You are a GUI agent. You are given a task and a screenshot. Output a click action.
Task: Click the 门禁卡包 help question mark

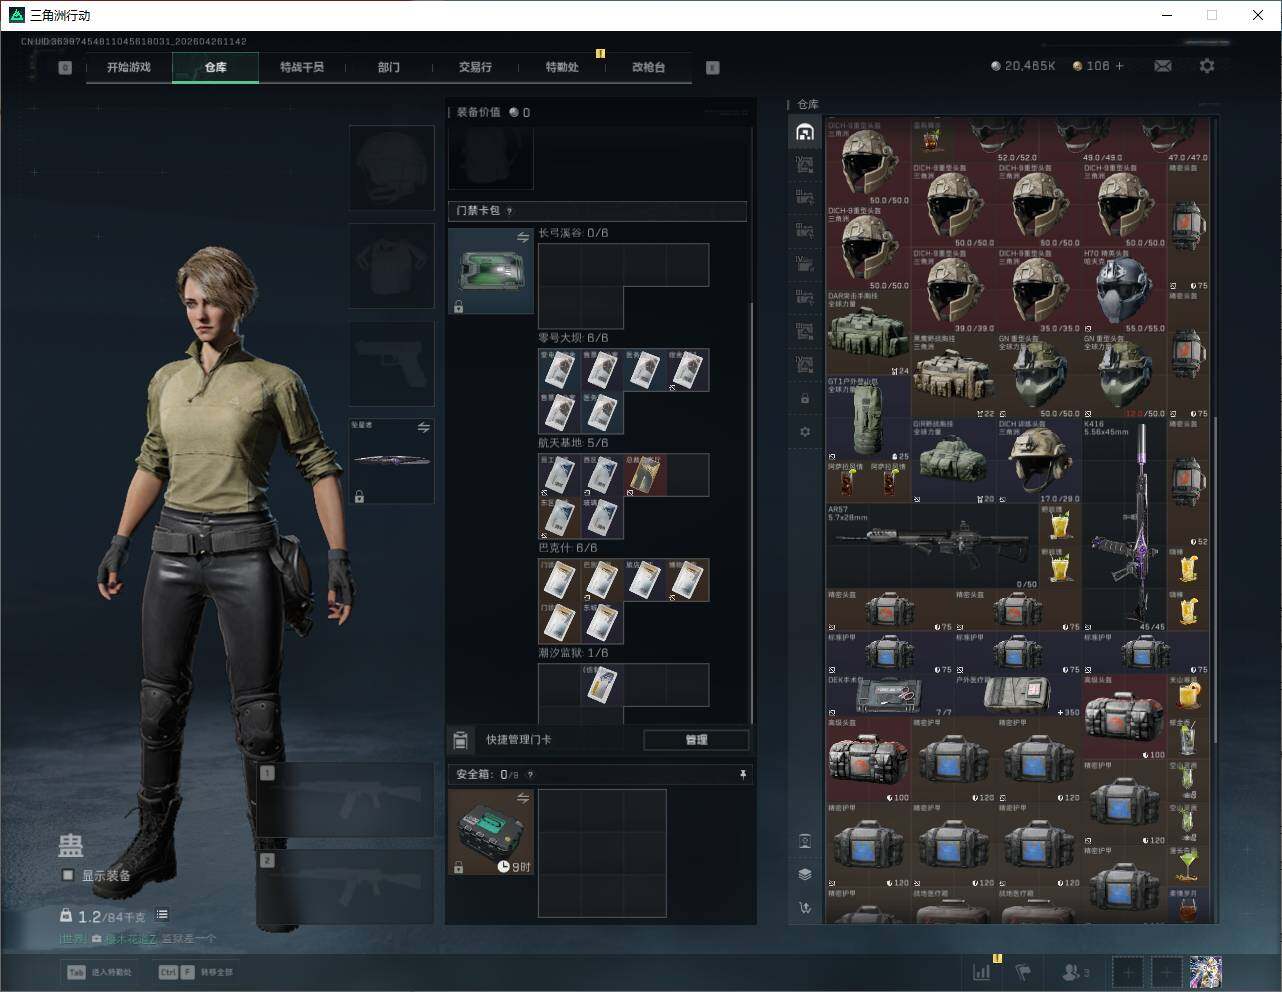[x=510, y=211]
